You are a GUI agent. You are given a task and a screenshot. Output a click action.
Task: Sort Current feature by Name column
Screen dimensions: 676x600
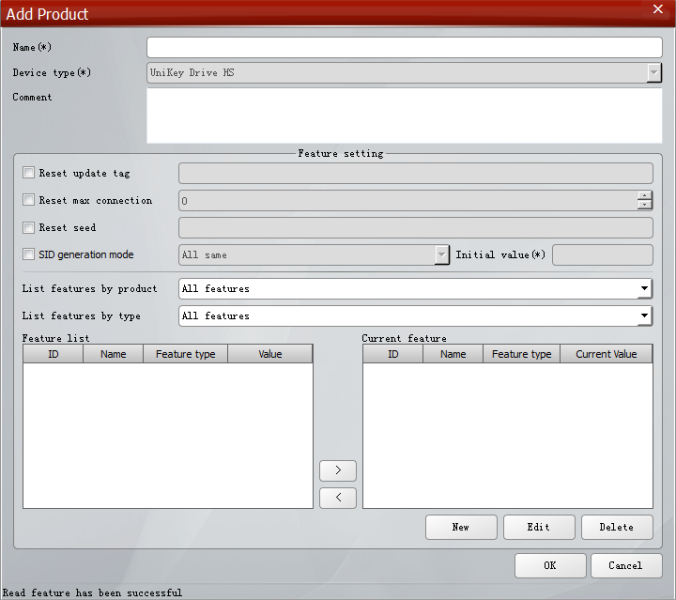pos(453,354)
